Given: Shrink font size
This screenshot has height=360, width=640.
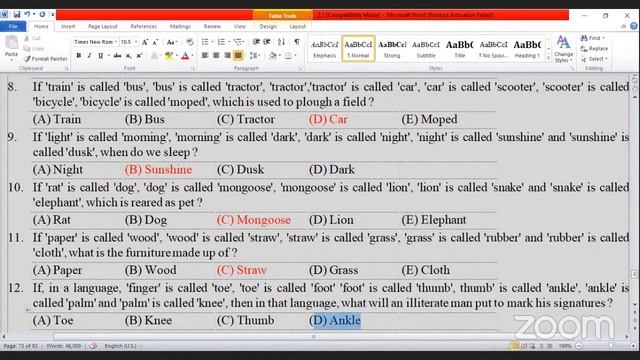Looking at the screenshot, I should click(x=155, y=42).
